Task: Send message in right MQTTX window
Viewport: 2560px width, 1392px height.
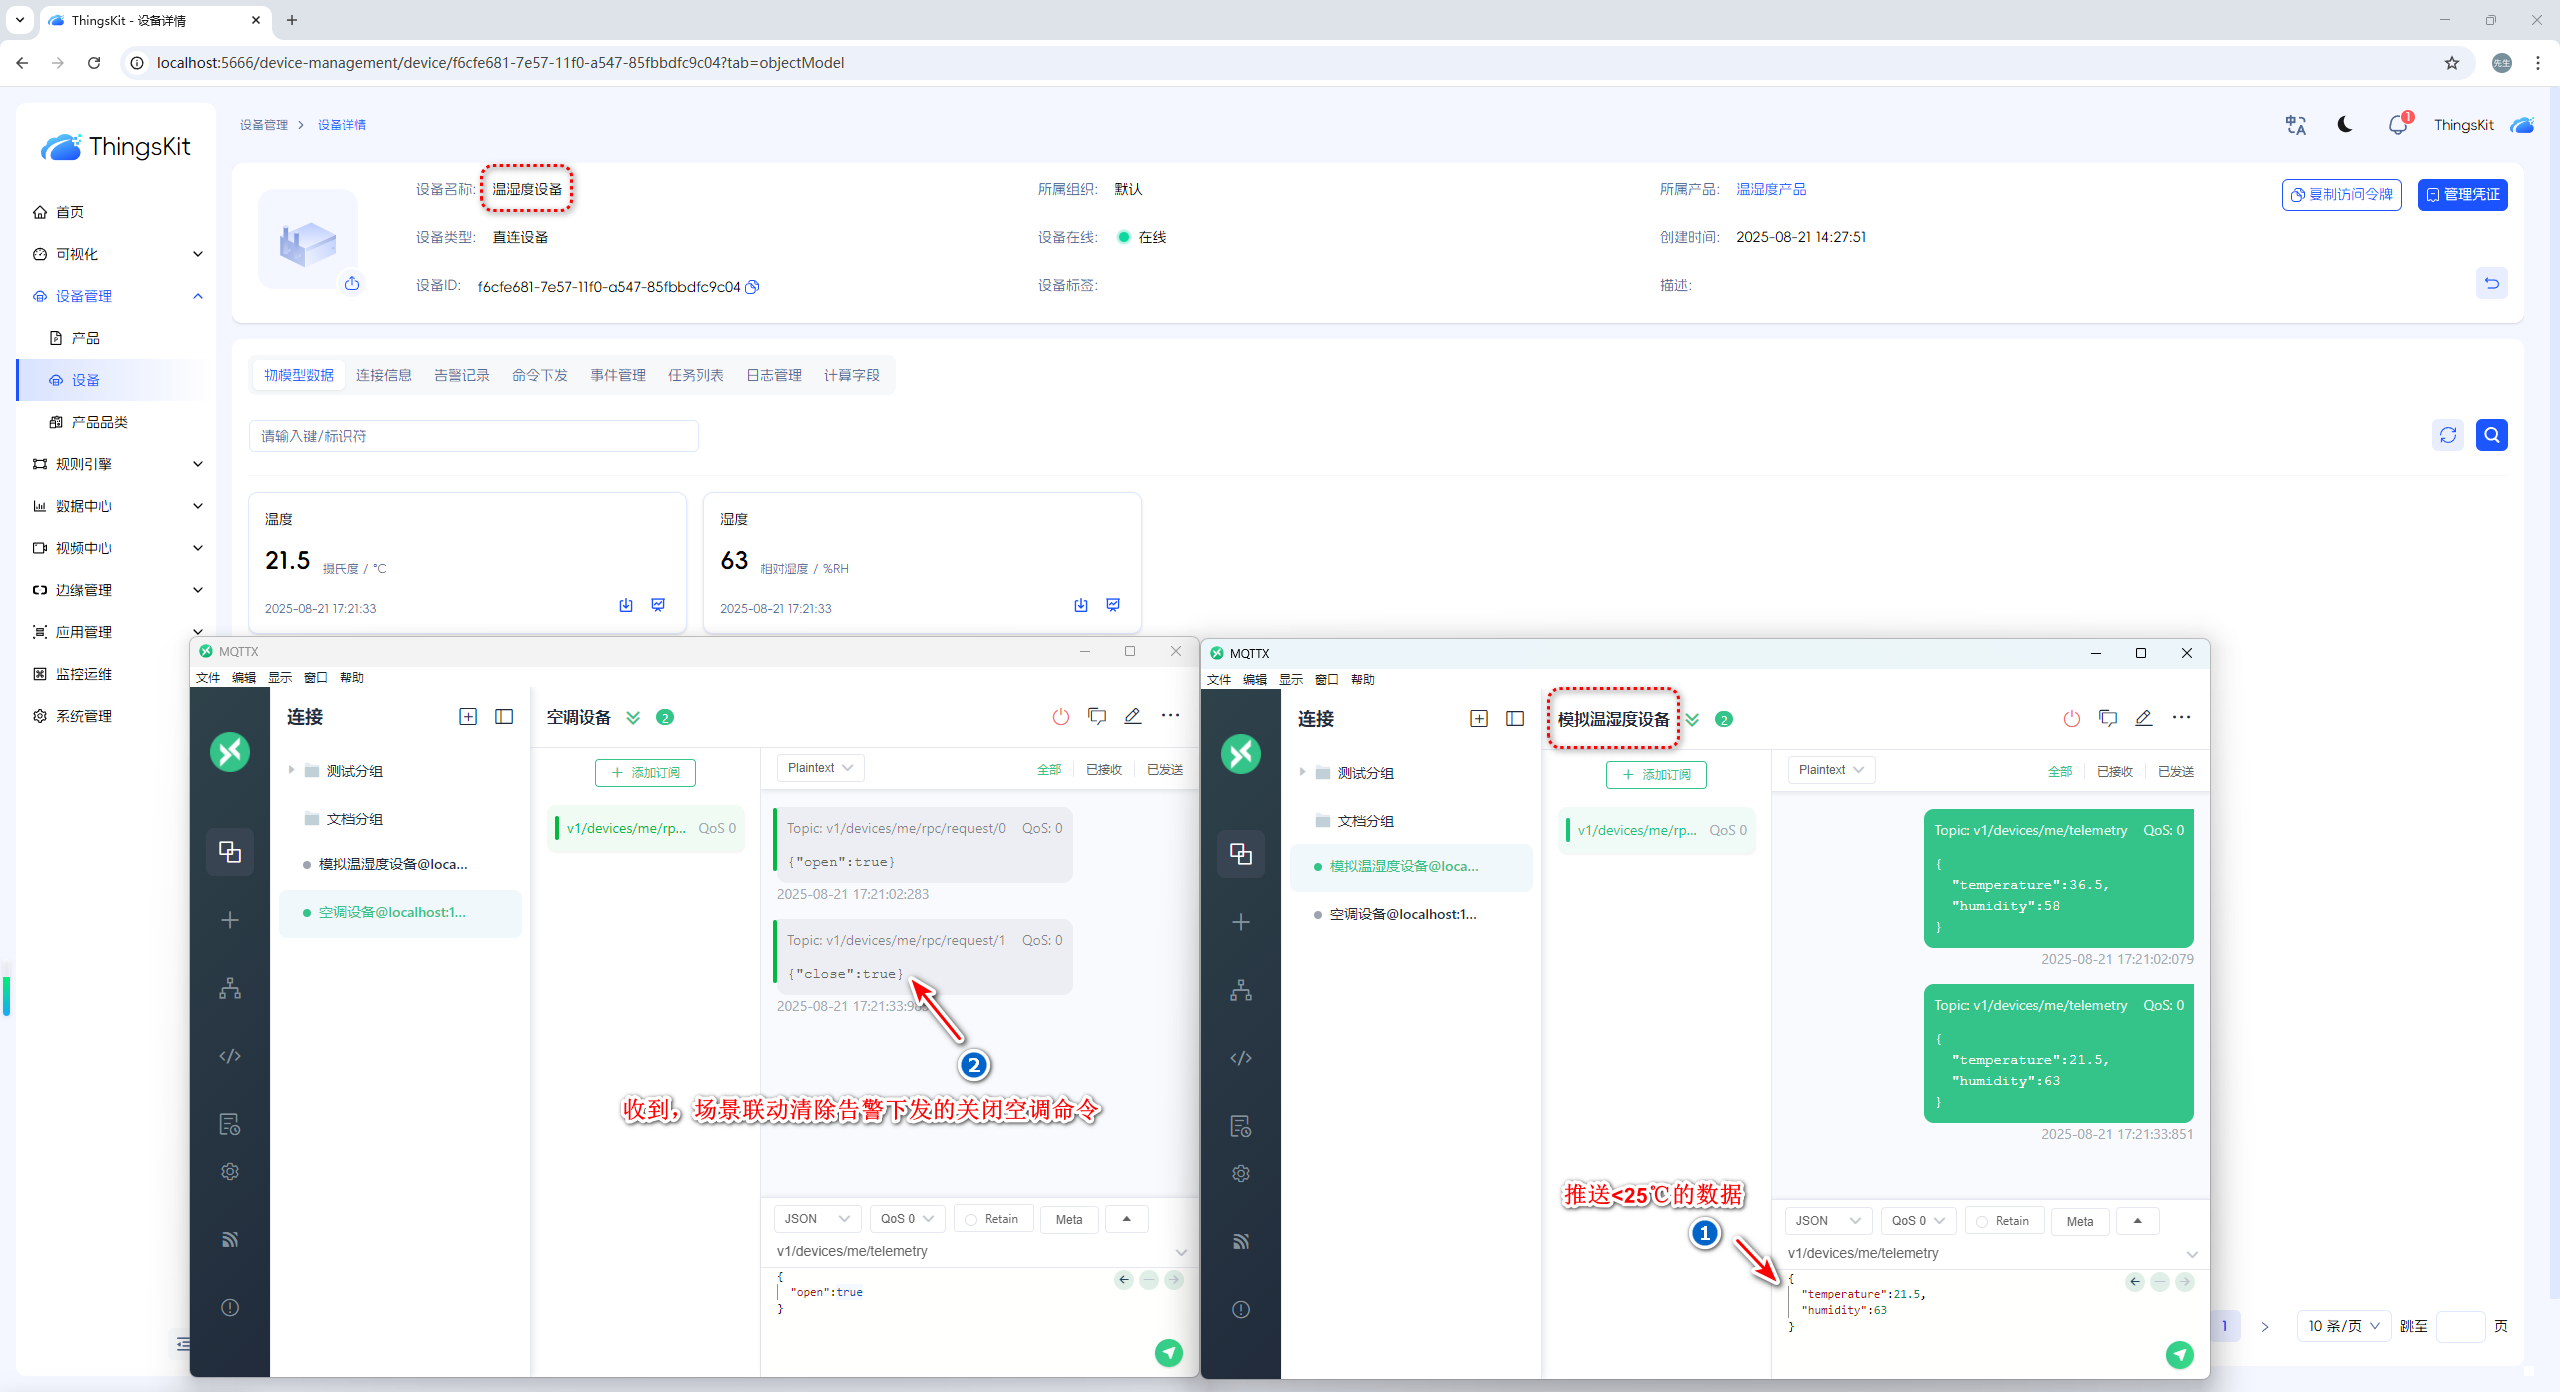Action: pos(2179,1355)
